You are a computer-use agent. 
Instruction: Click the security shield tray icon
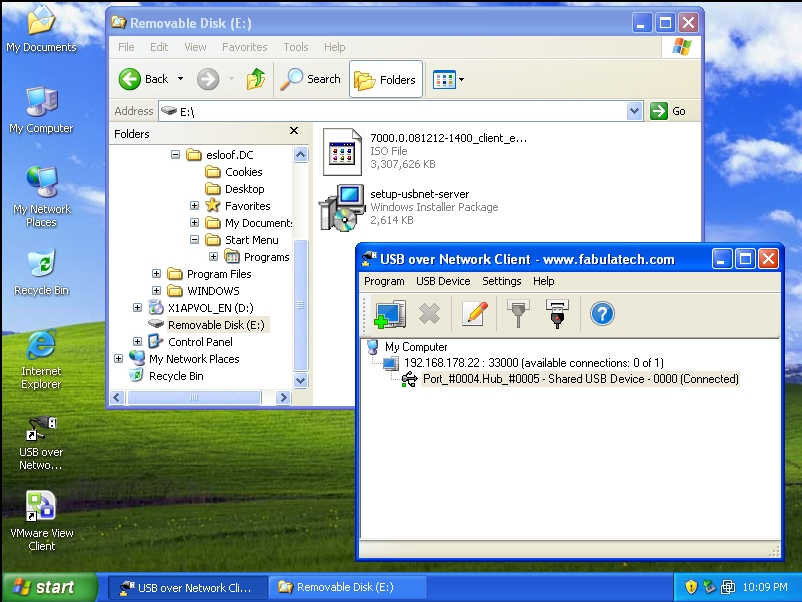click(691, 587)
